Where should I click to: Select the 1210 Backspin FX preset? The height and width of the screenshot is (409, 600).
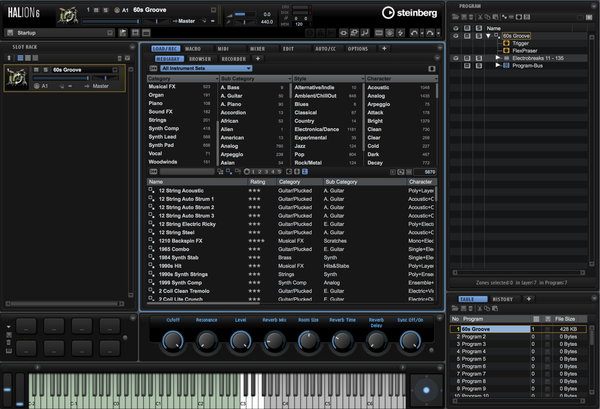(x=291, y=241)
